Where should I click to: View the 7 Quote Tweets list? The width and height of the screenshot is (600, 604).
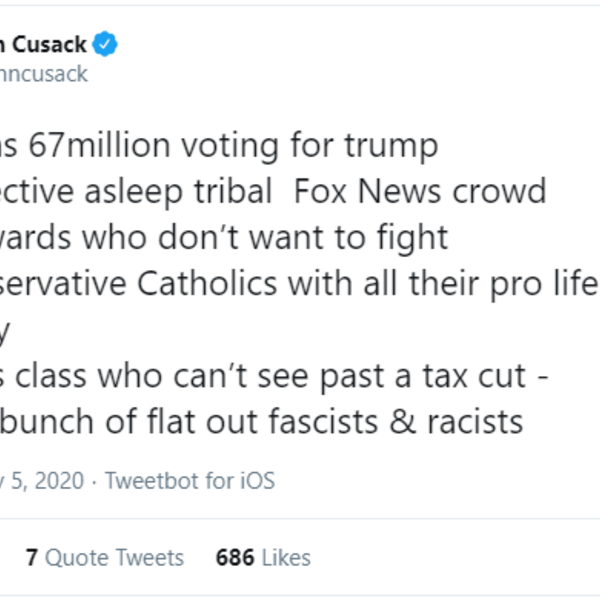point(105,557)
